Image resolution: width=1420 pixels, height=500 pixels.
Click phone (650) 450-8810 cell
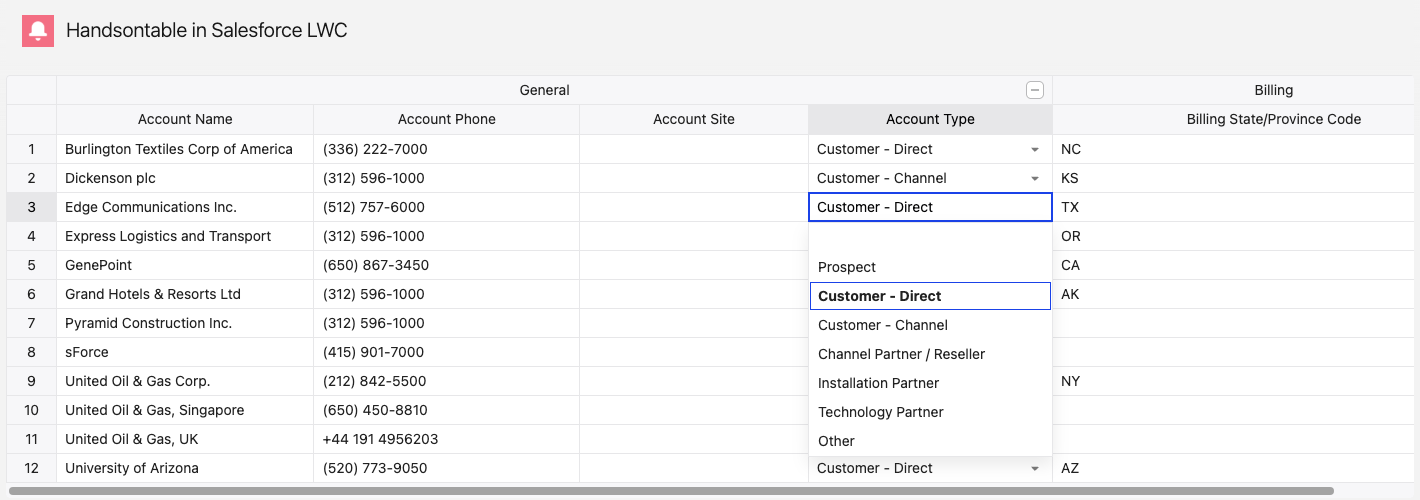pos(447,410)
